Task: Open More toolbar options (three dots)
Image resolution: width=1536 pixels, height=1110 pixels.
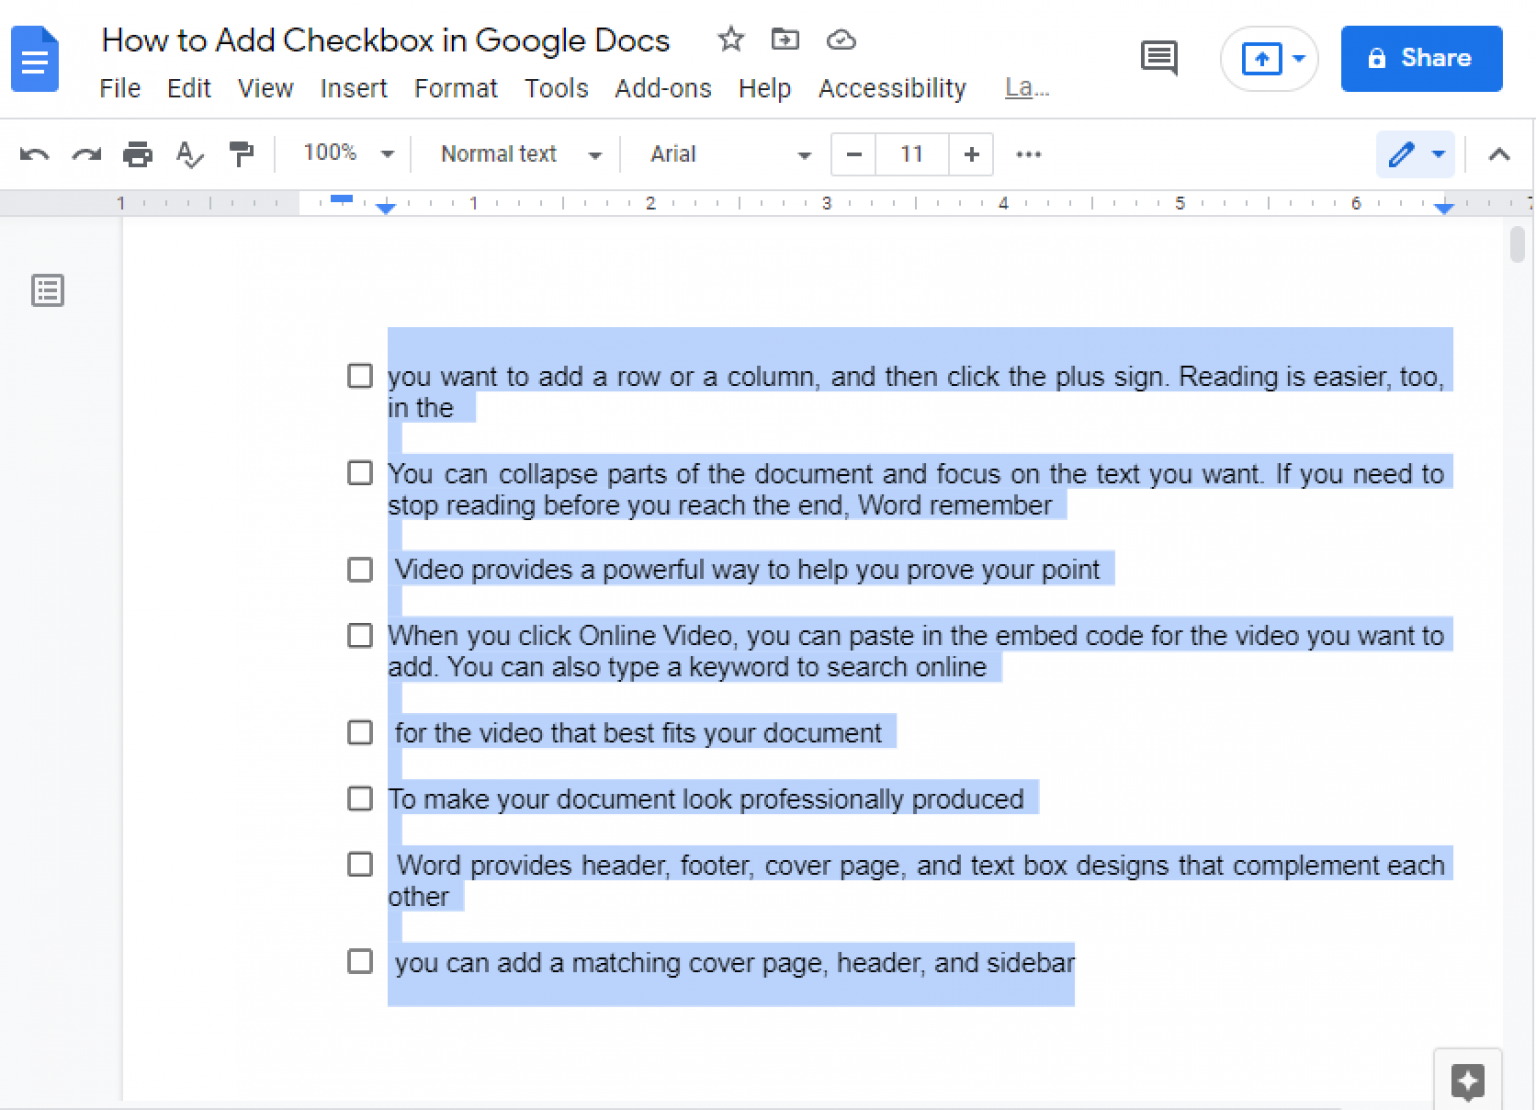Action: point(1028,154)
